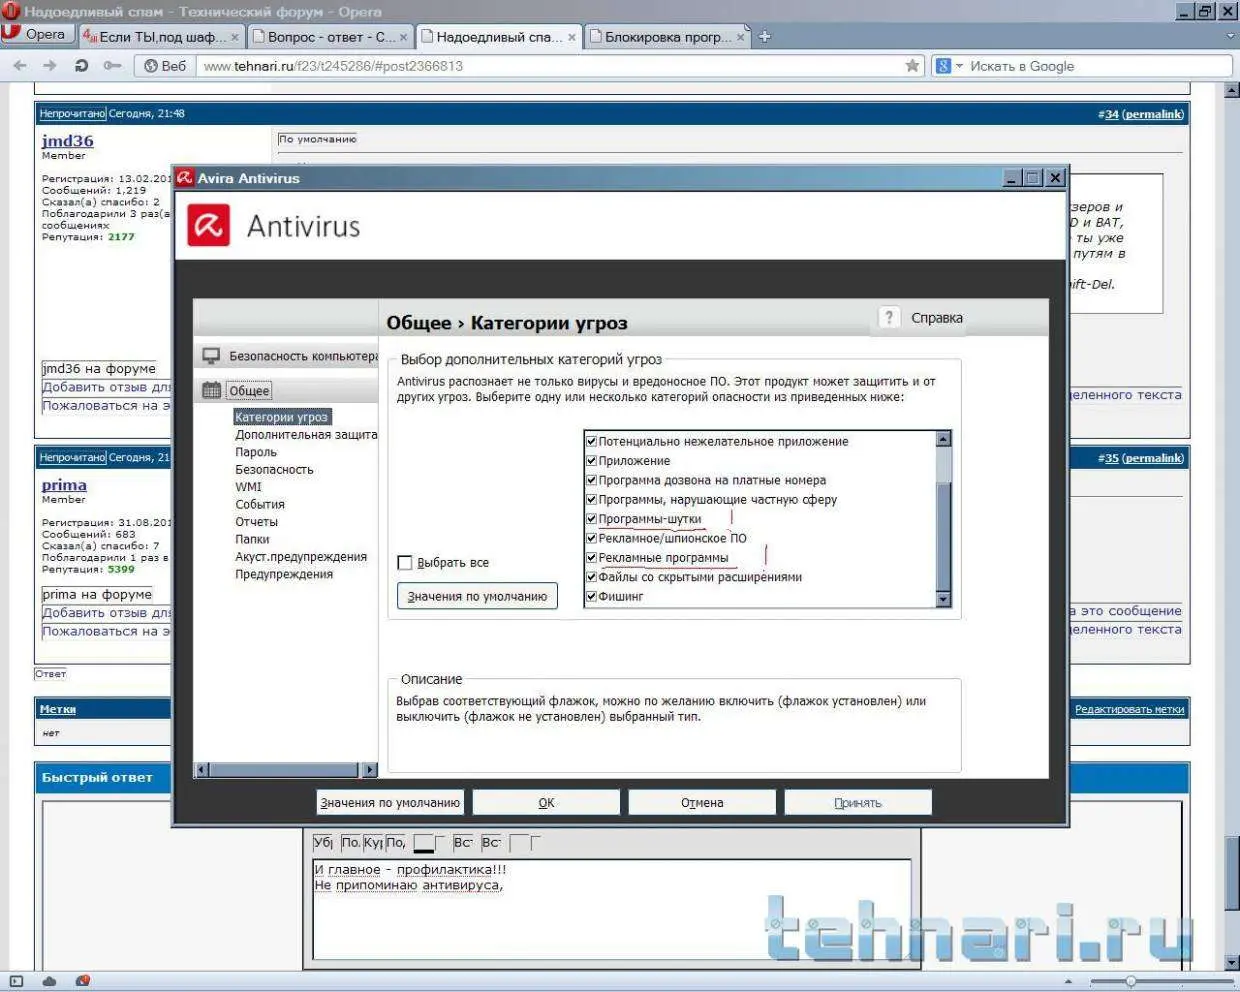Adjust the Opera zoom slider in status bar
Screen dimensions: 1240x992
point(1130,981)
